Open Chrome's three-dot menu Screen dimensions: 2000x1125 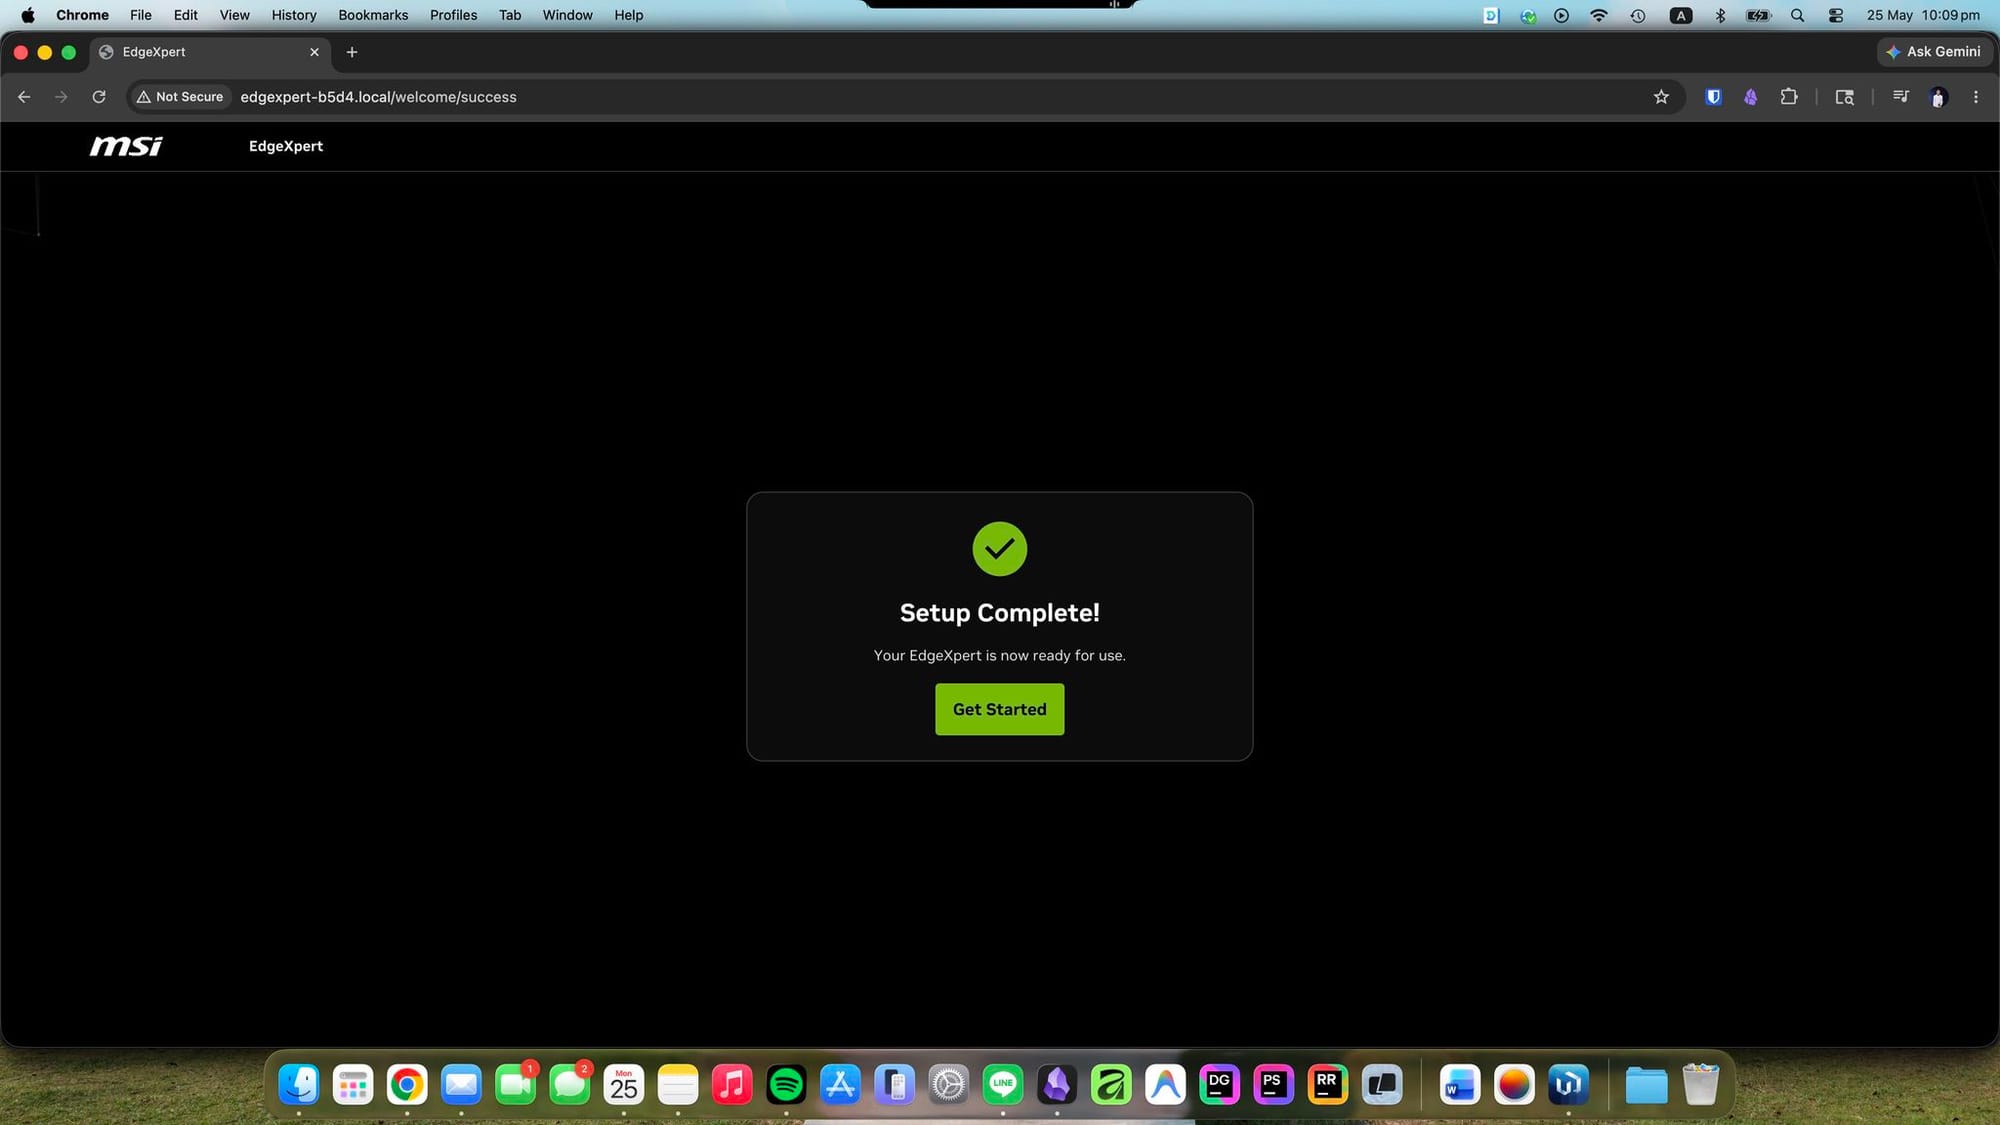pyautogui.click(x=1975, y=97)
